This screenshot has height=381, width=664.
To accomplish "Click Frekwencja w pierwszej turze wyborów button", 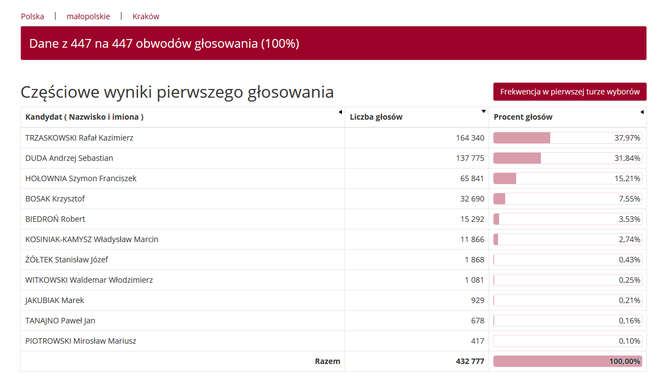I will click(x=570, y=92).
